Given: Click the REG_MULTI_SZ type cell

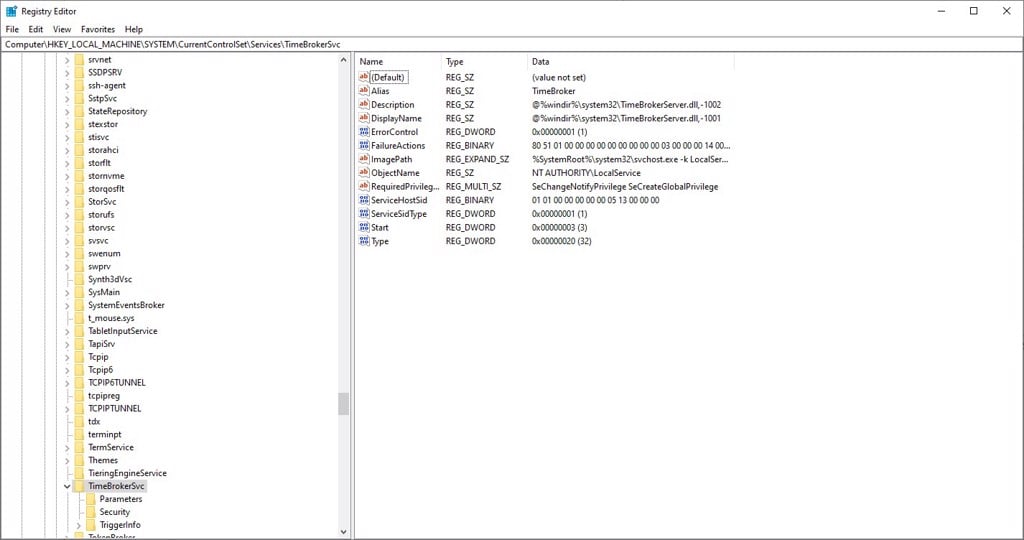Looking at the screenshot, I should 473,187.
